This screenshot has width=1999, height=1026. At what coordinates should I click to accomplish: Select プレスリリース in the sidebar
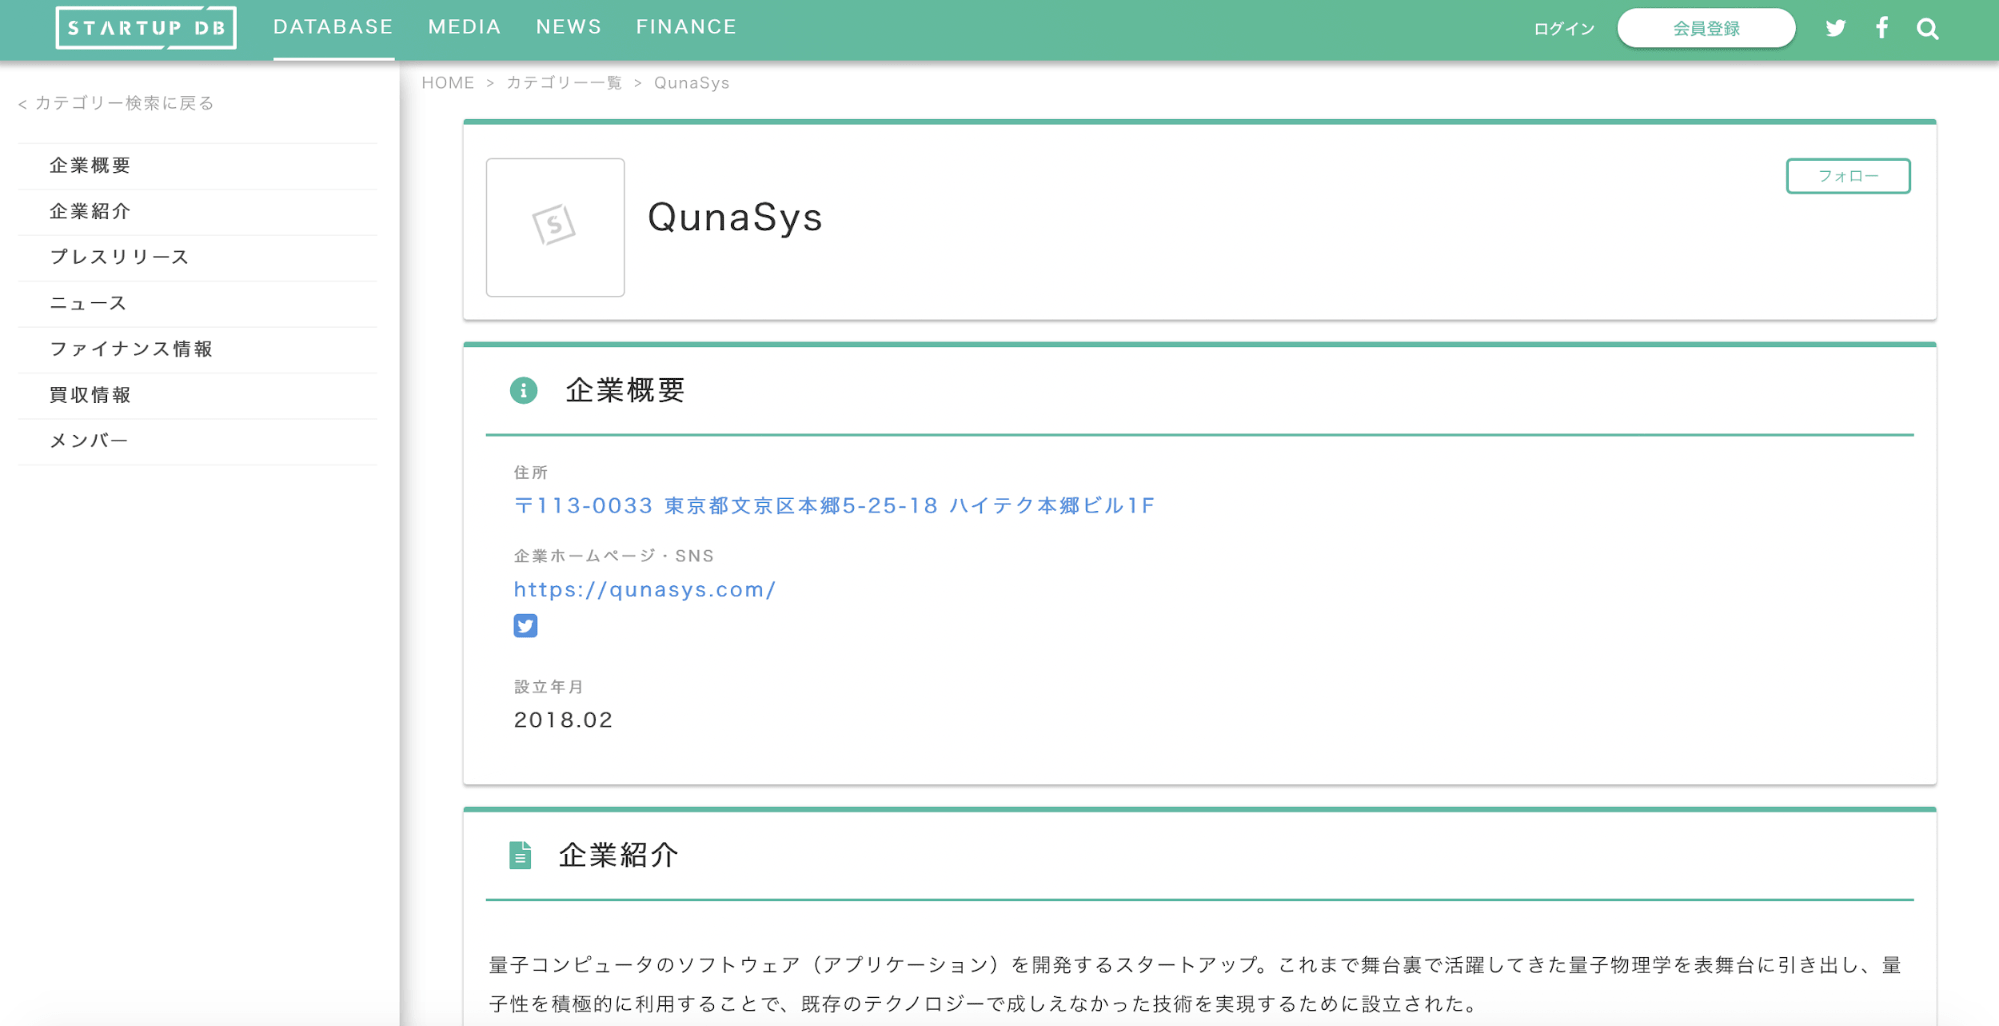pos(198,258)
